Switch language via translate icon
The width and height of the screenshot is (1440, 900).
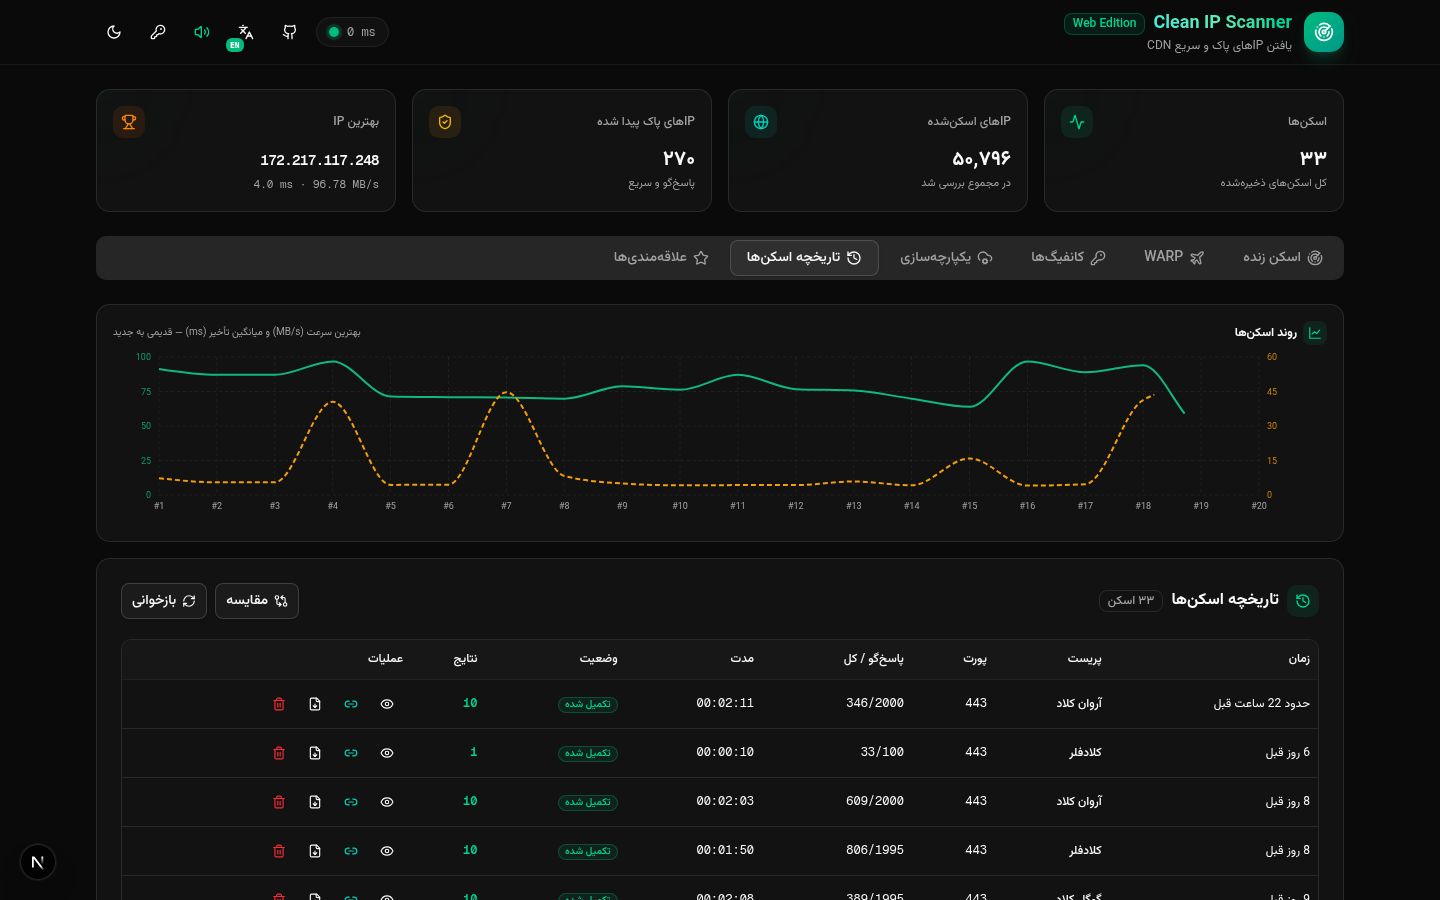[x=246, y=32]
